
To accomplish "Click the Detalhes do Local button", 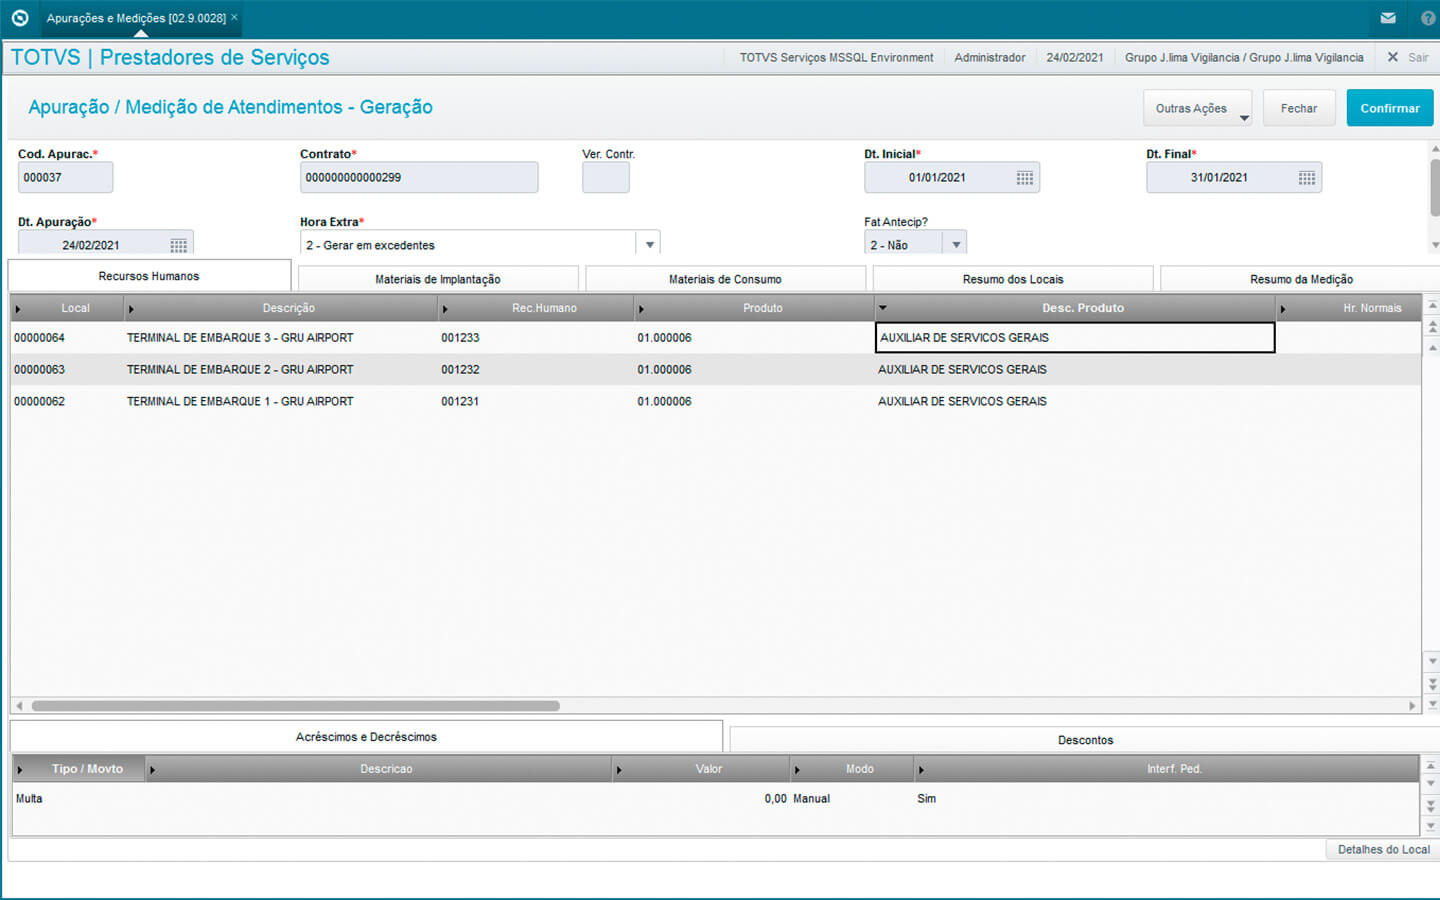I will coord(1383,849).
